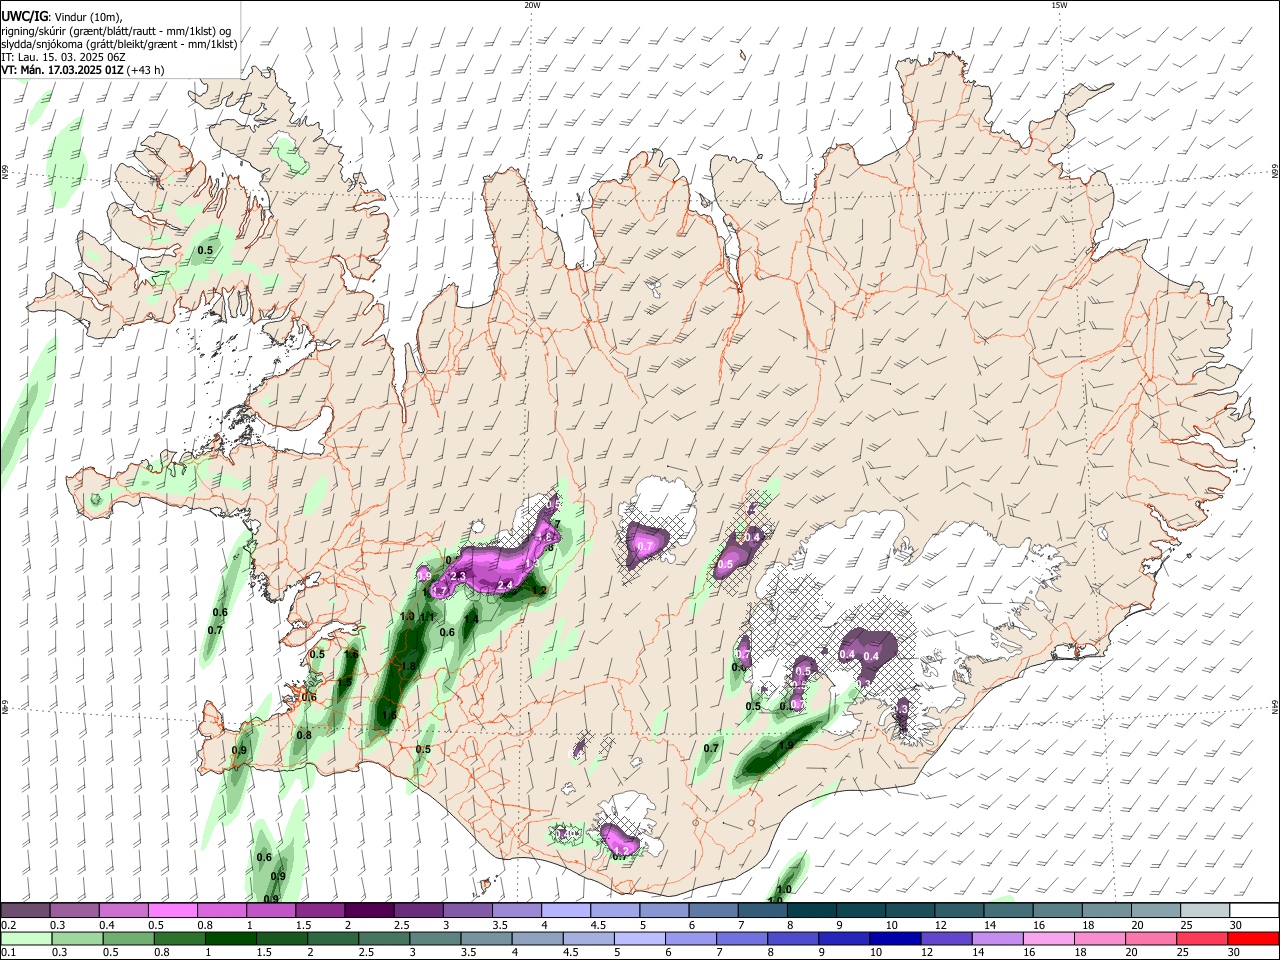Click the dark teal upper legend swatch at 8
This screenshot has height=960, width=1280.
point(810,910)
